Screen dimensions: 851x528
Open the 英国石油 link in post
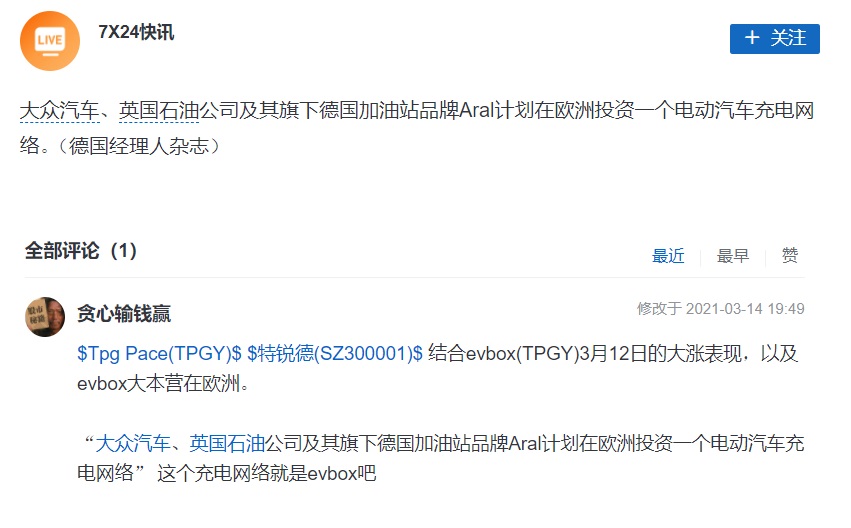pos(159,111)
